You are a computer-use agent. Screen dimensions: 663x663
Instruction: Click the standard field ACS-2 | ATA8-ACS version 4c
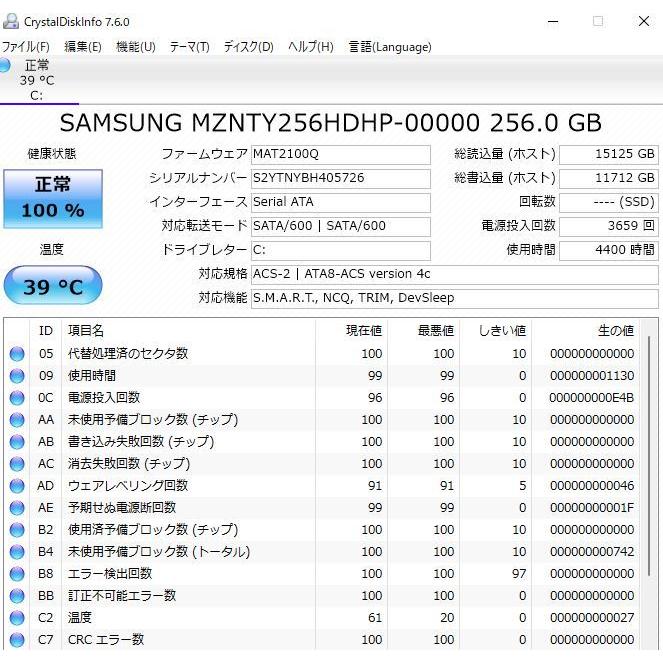pyautogui.click(x=455, y=274)
